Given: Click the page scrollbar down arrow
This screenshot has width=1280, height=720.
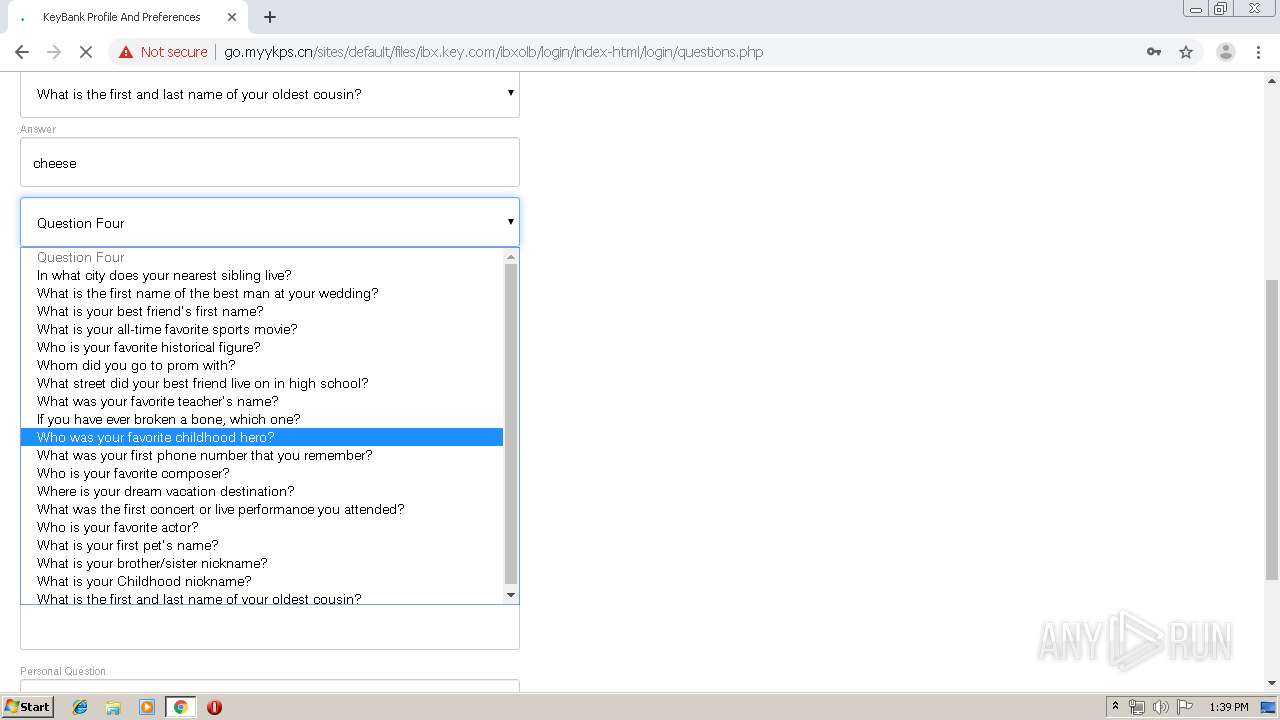Looking at the screenshot, I should point(1272,683).
